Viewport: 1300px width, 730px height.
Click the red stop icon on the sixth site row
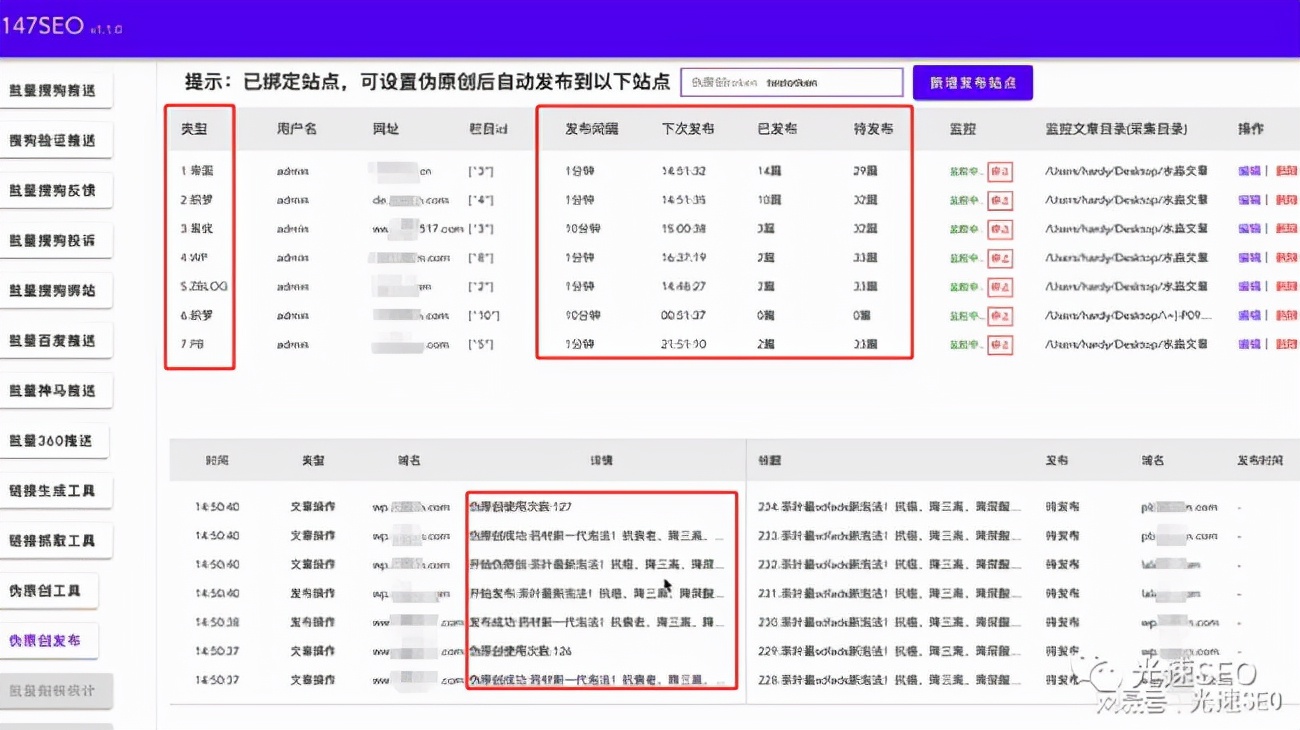[x=998, y=314]
